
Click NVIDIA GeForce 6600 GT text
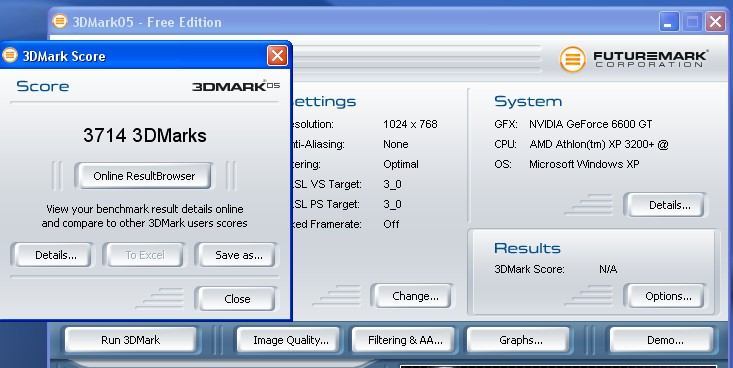(x=590, y=124)
